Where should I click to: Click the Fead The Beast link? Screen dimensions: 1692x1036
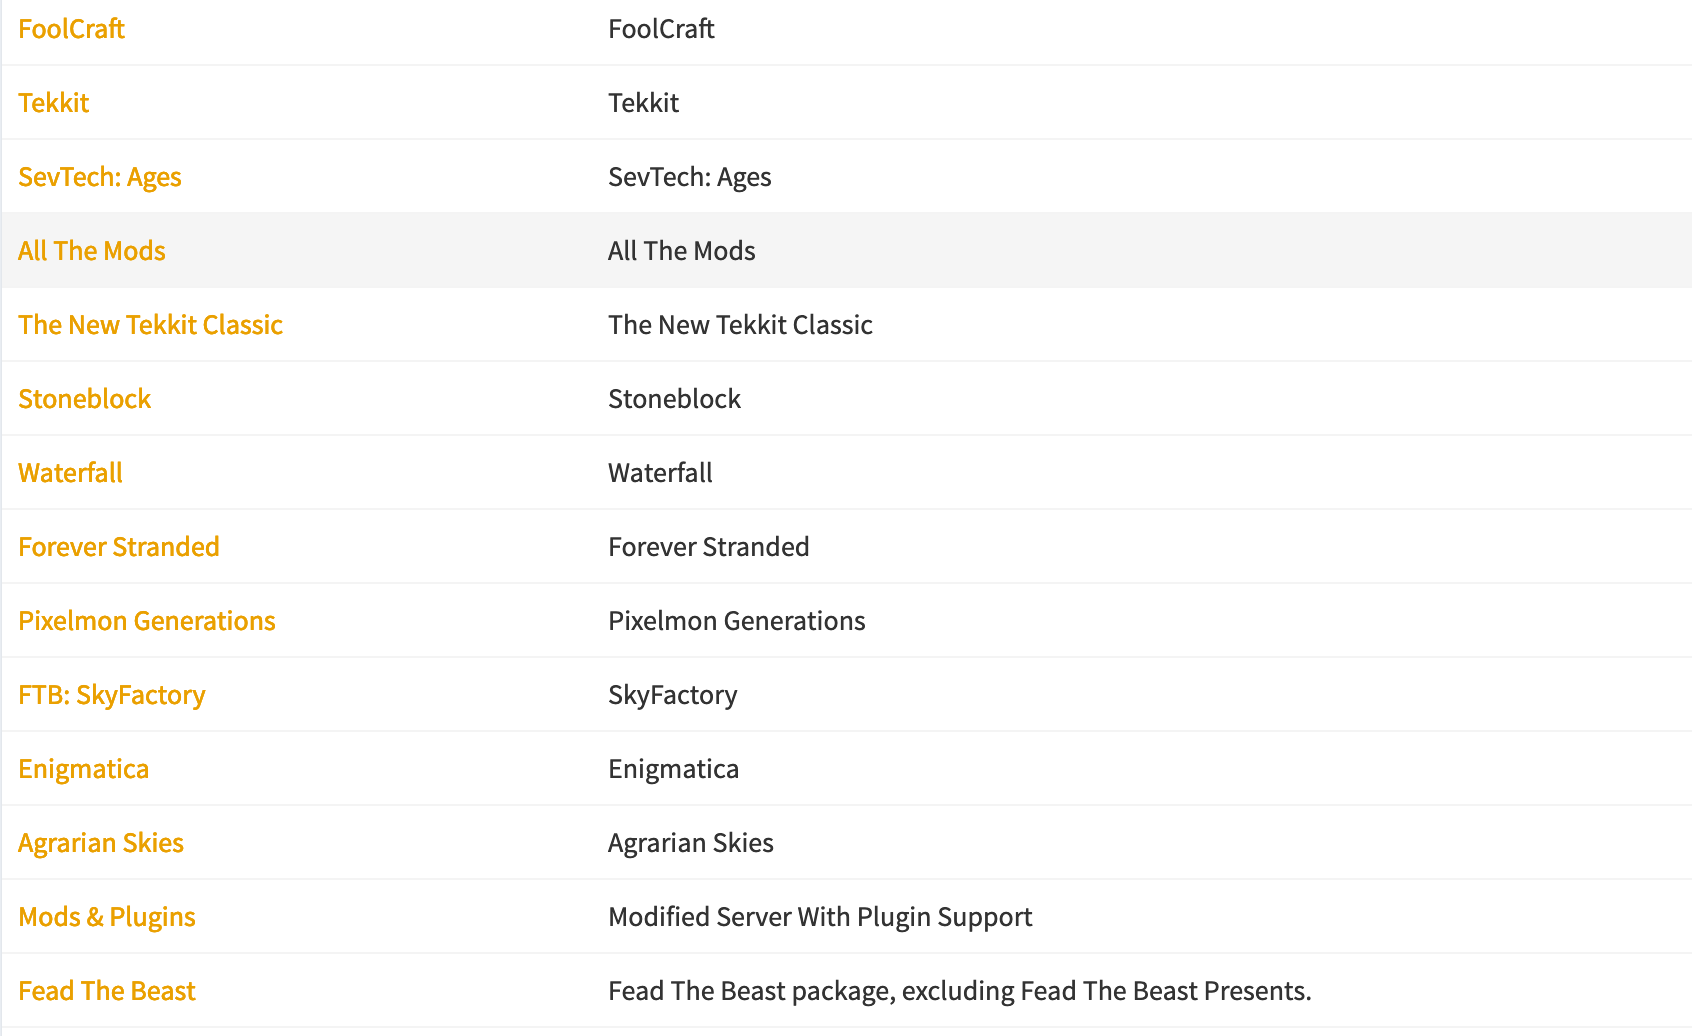tap(107, 991)
